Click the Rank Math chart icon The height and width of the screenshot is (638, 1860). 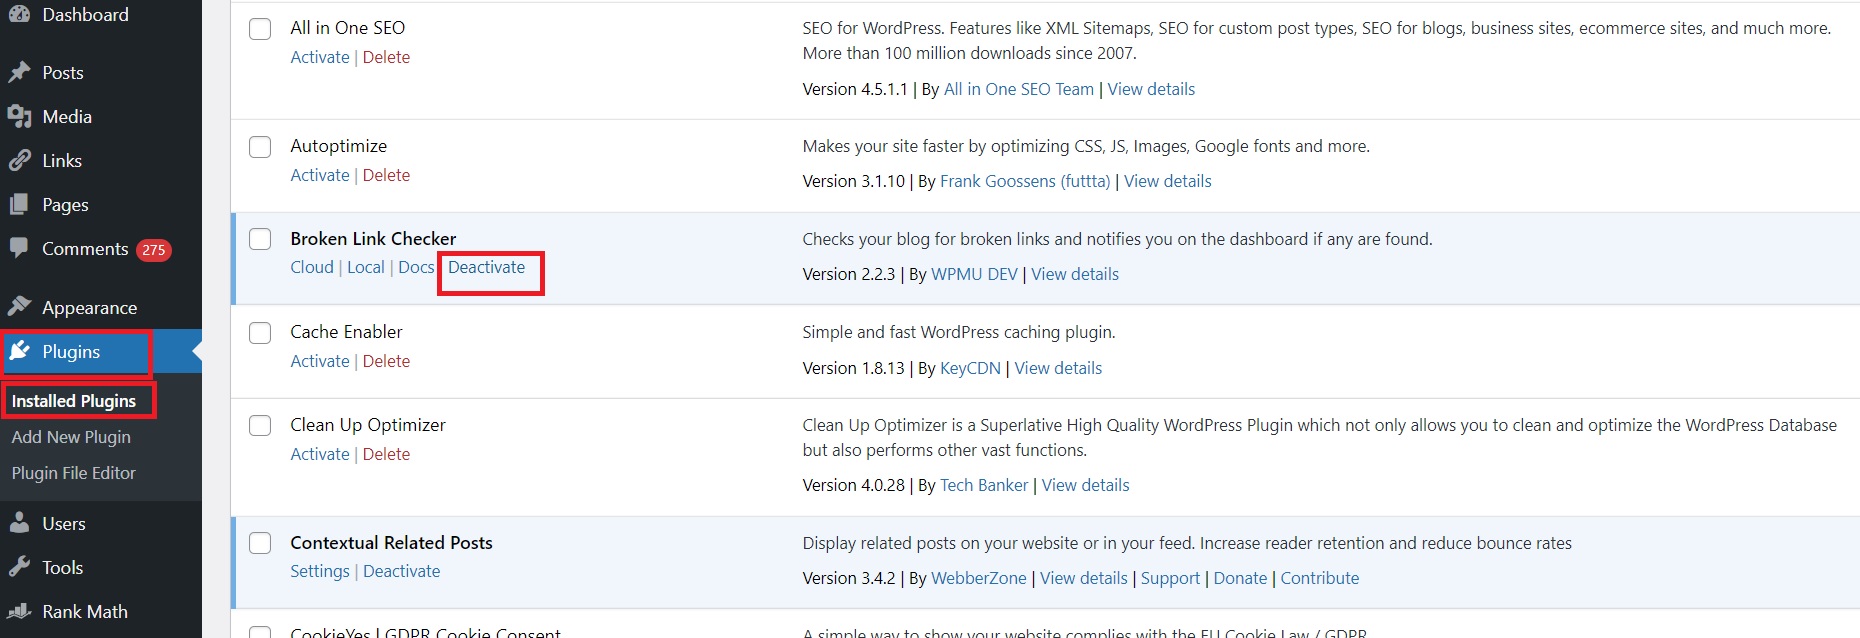coord(19,611)
